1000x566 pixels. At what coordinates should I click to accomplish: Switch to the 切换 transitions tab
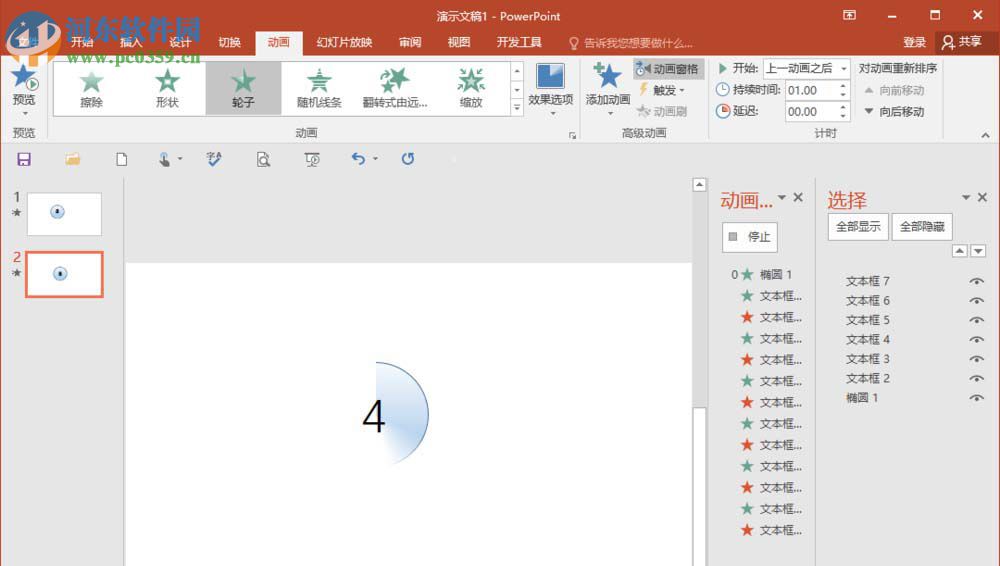coord(230,42)
